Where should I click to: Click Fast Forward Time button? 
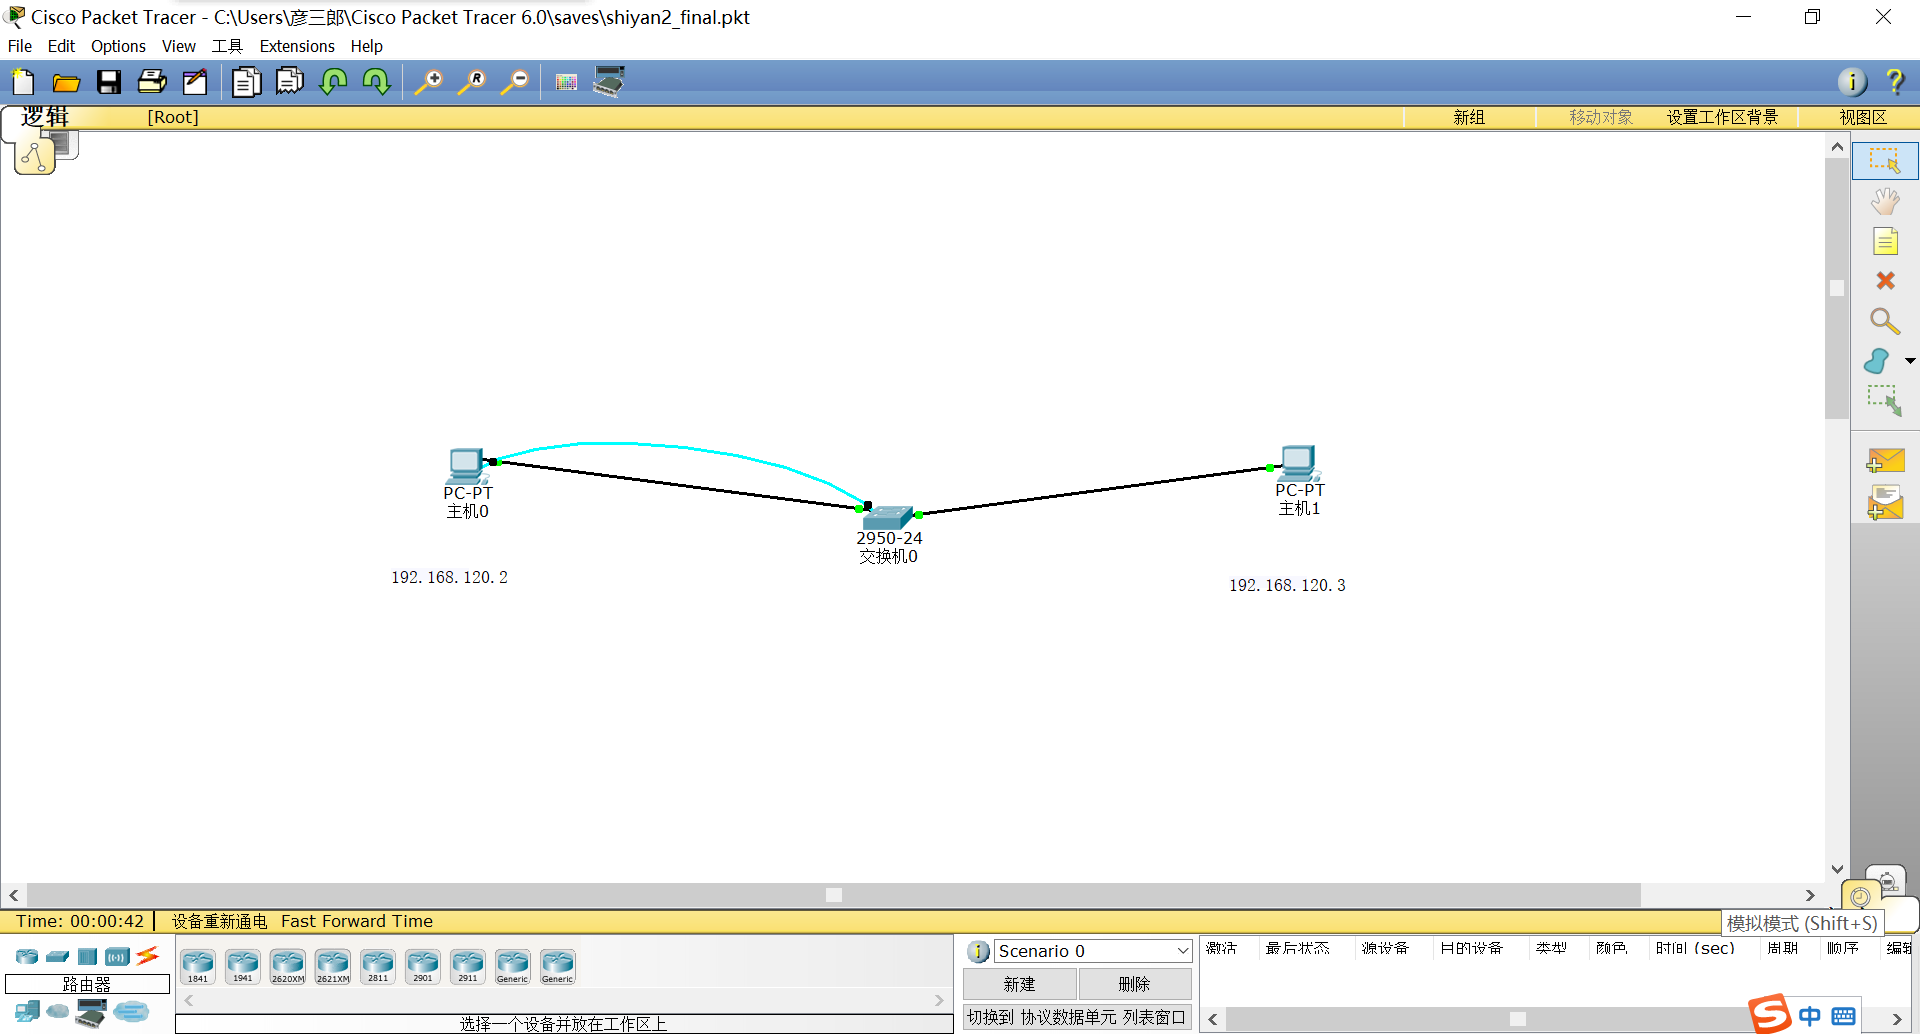357,921
